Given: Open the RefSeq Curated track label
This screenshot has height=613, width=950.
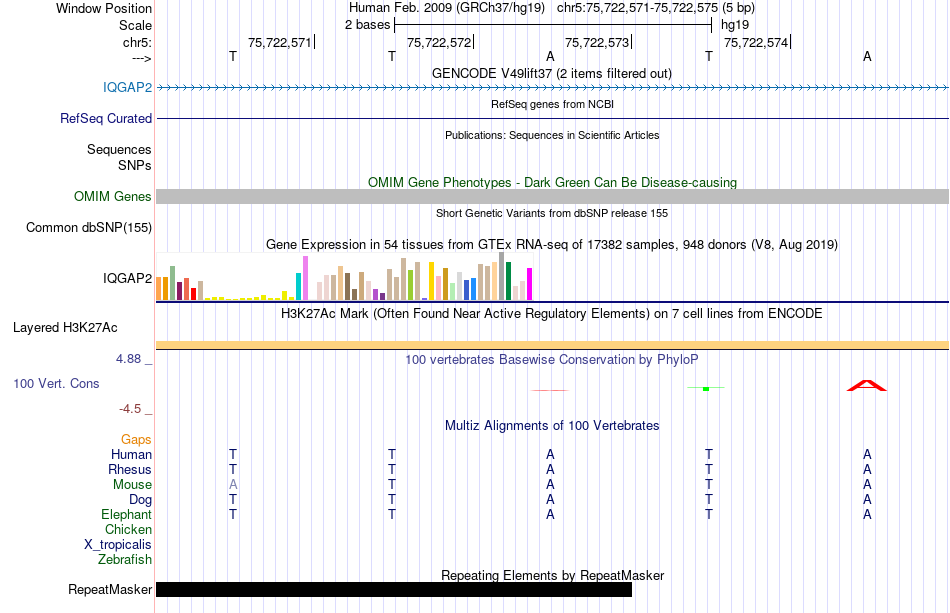Looking at the screenshot, I should click(105, 119).
